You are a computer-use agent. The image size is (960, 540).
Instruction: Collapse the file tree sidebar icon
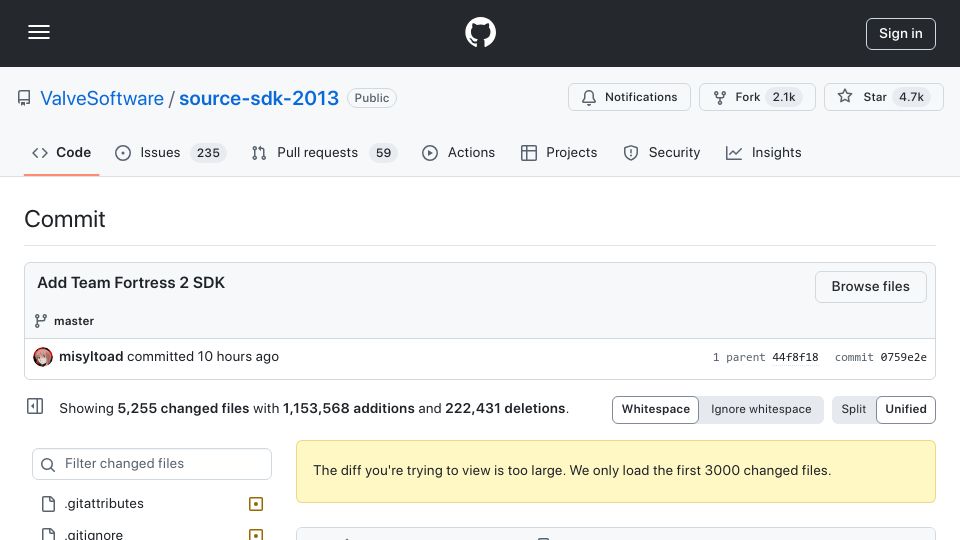[35, 406]
